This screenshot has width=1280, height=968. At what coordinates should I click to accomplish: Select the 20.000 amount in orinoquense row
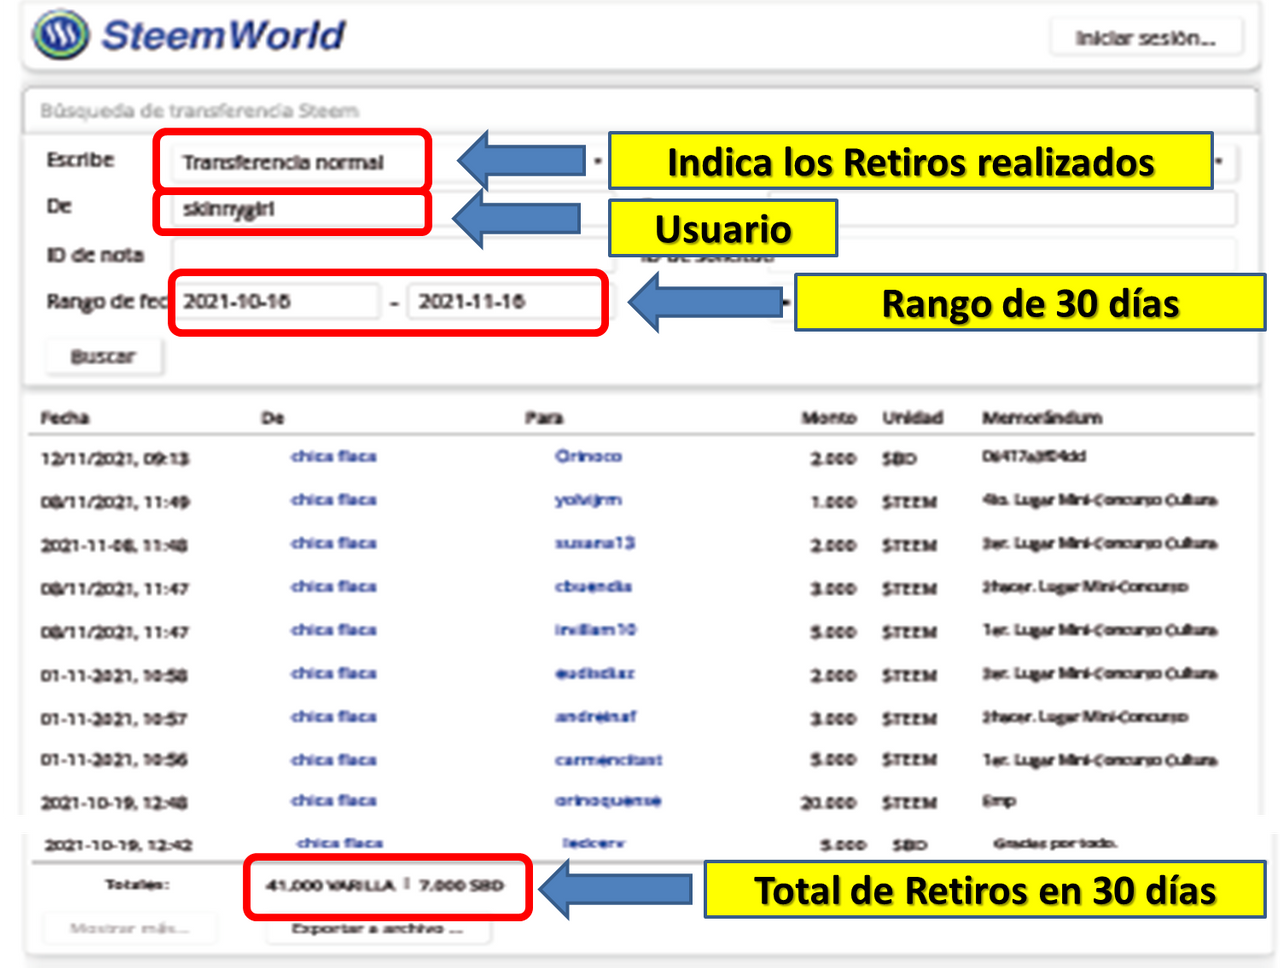tap(829, 803)
